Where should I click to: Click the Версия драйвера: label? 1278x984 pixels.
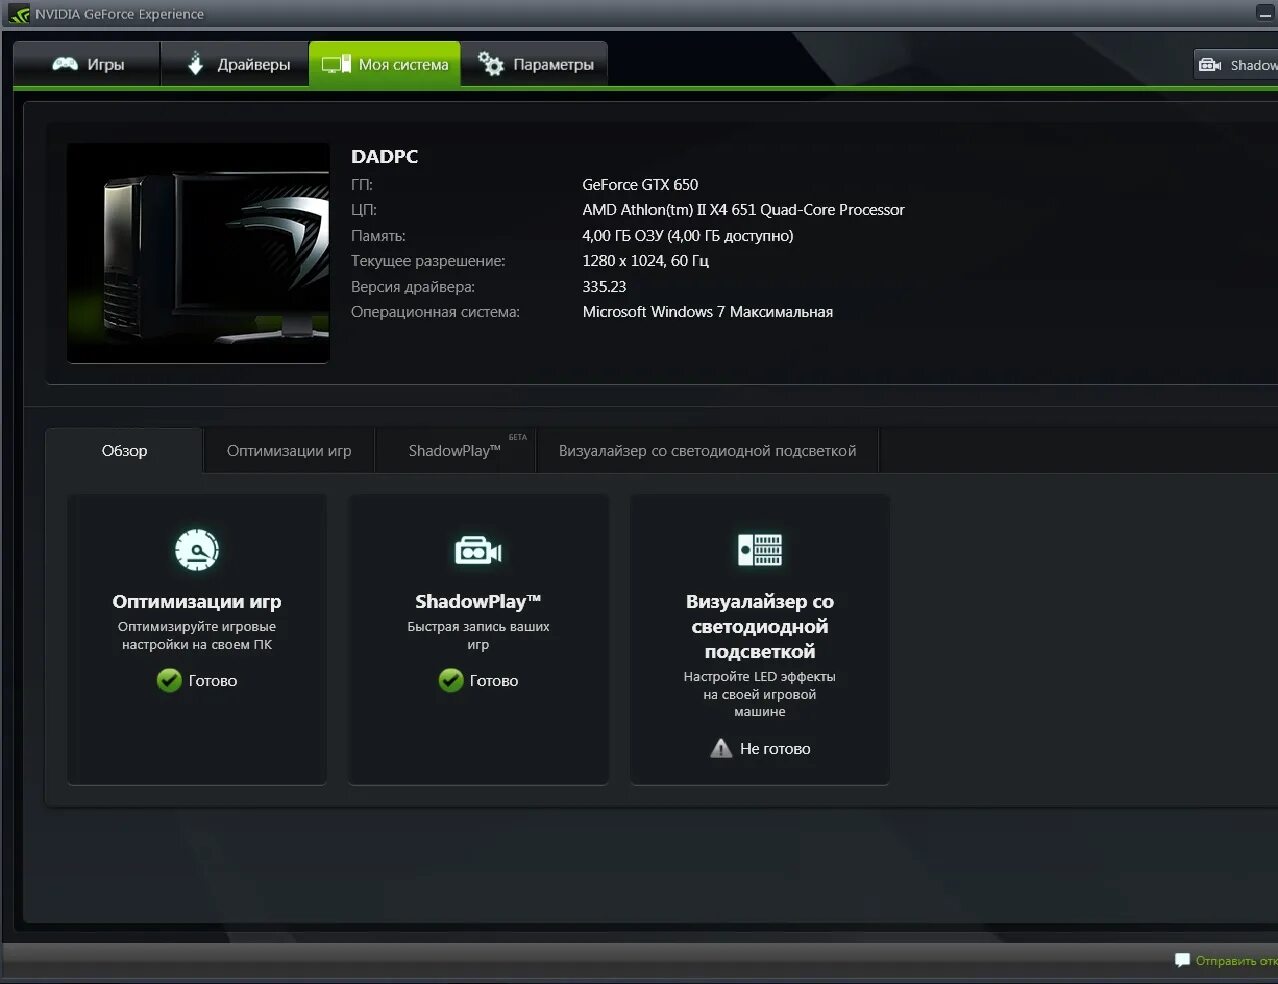413,287
